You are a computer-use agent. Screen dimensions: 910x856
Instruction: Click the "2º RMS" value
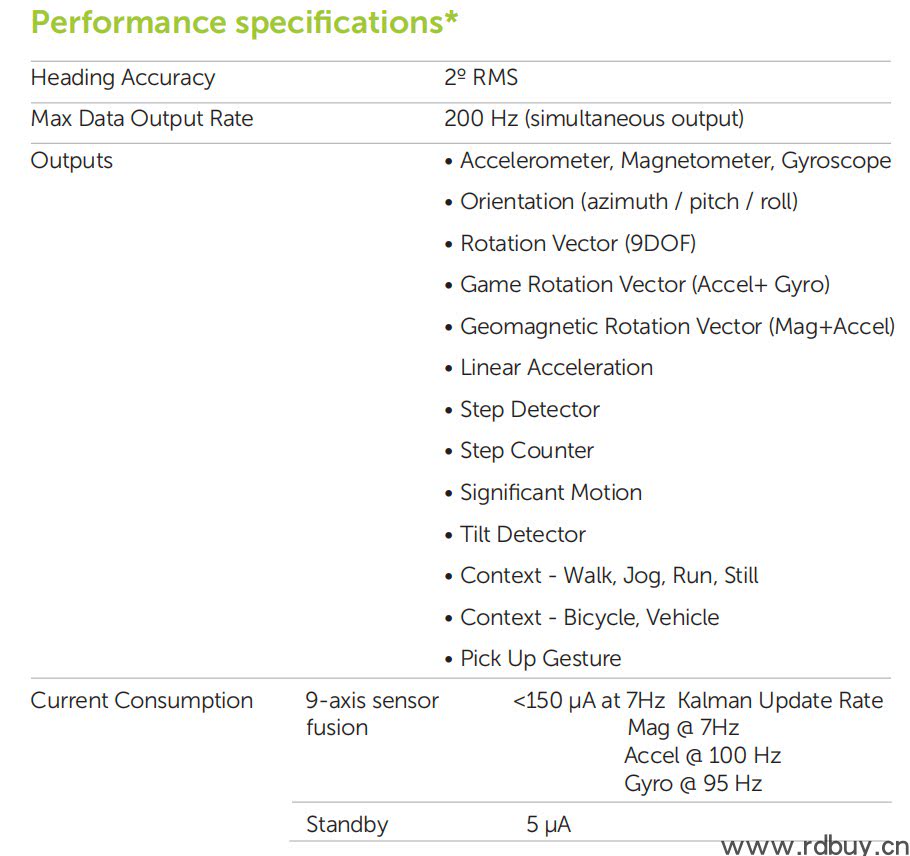coord(481,78)
